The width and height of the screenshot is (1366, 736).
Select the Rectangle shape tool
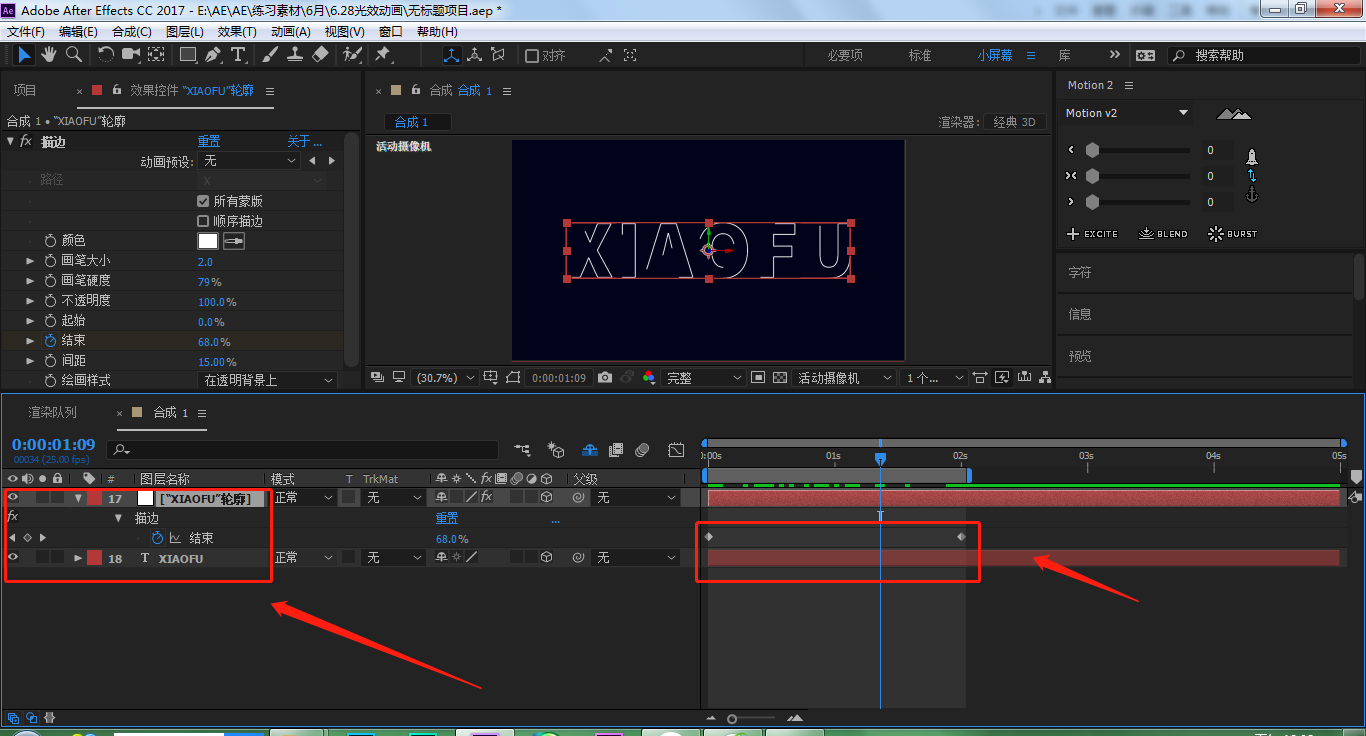tap(188, 55)
